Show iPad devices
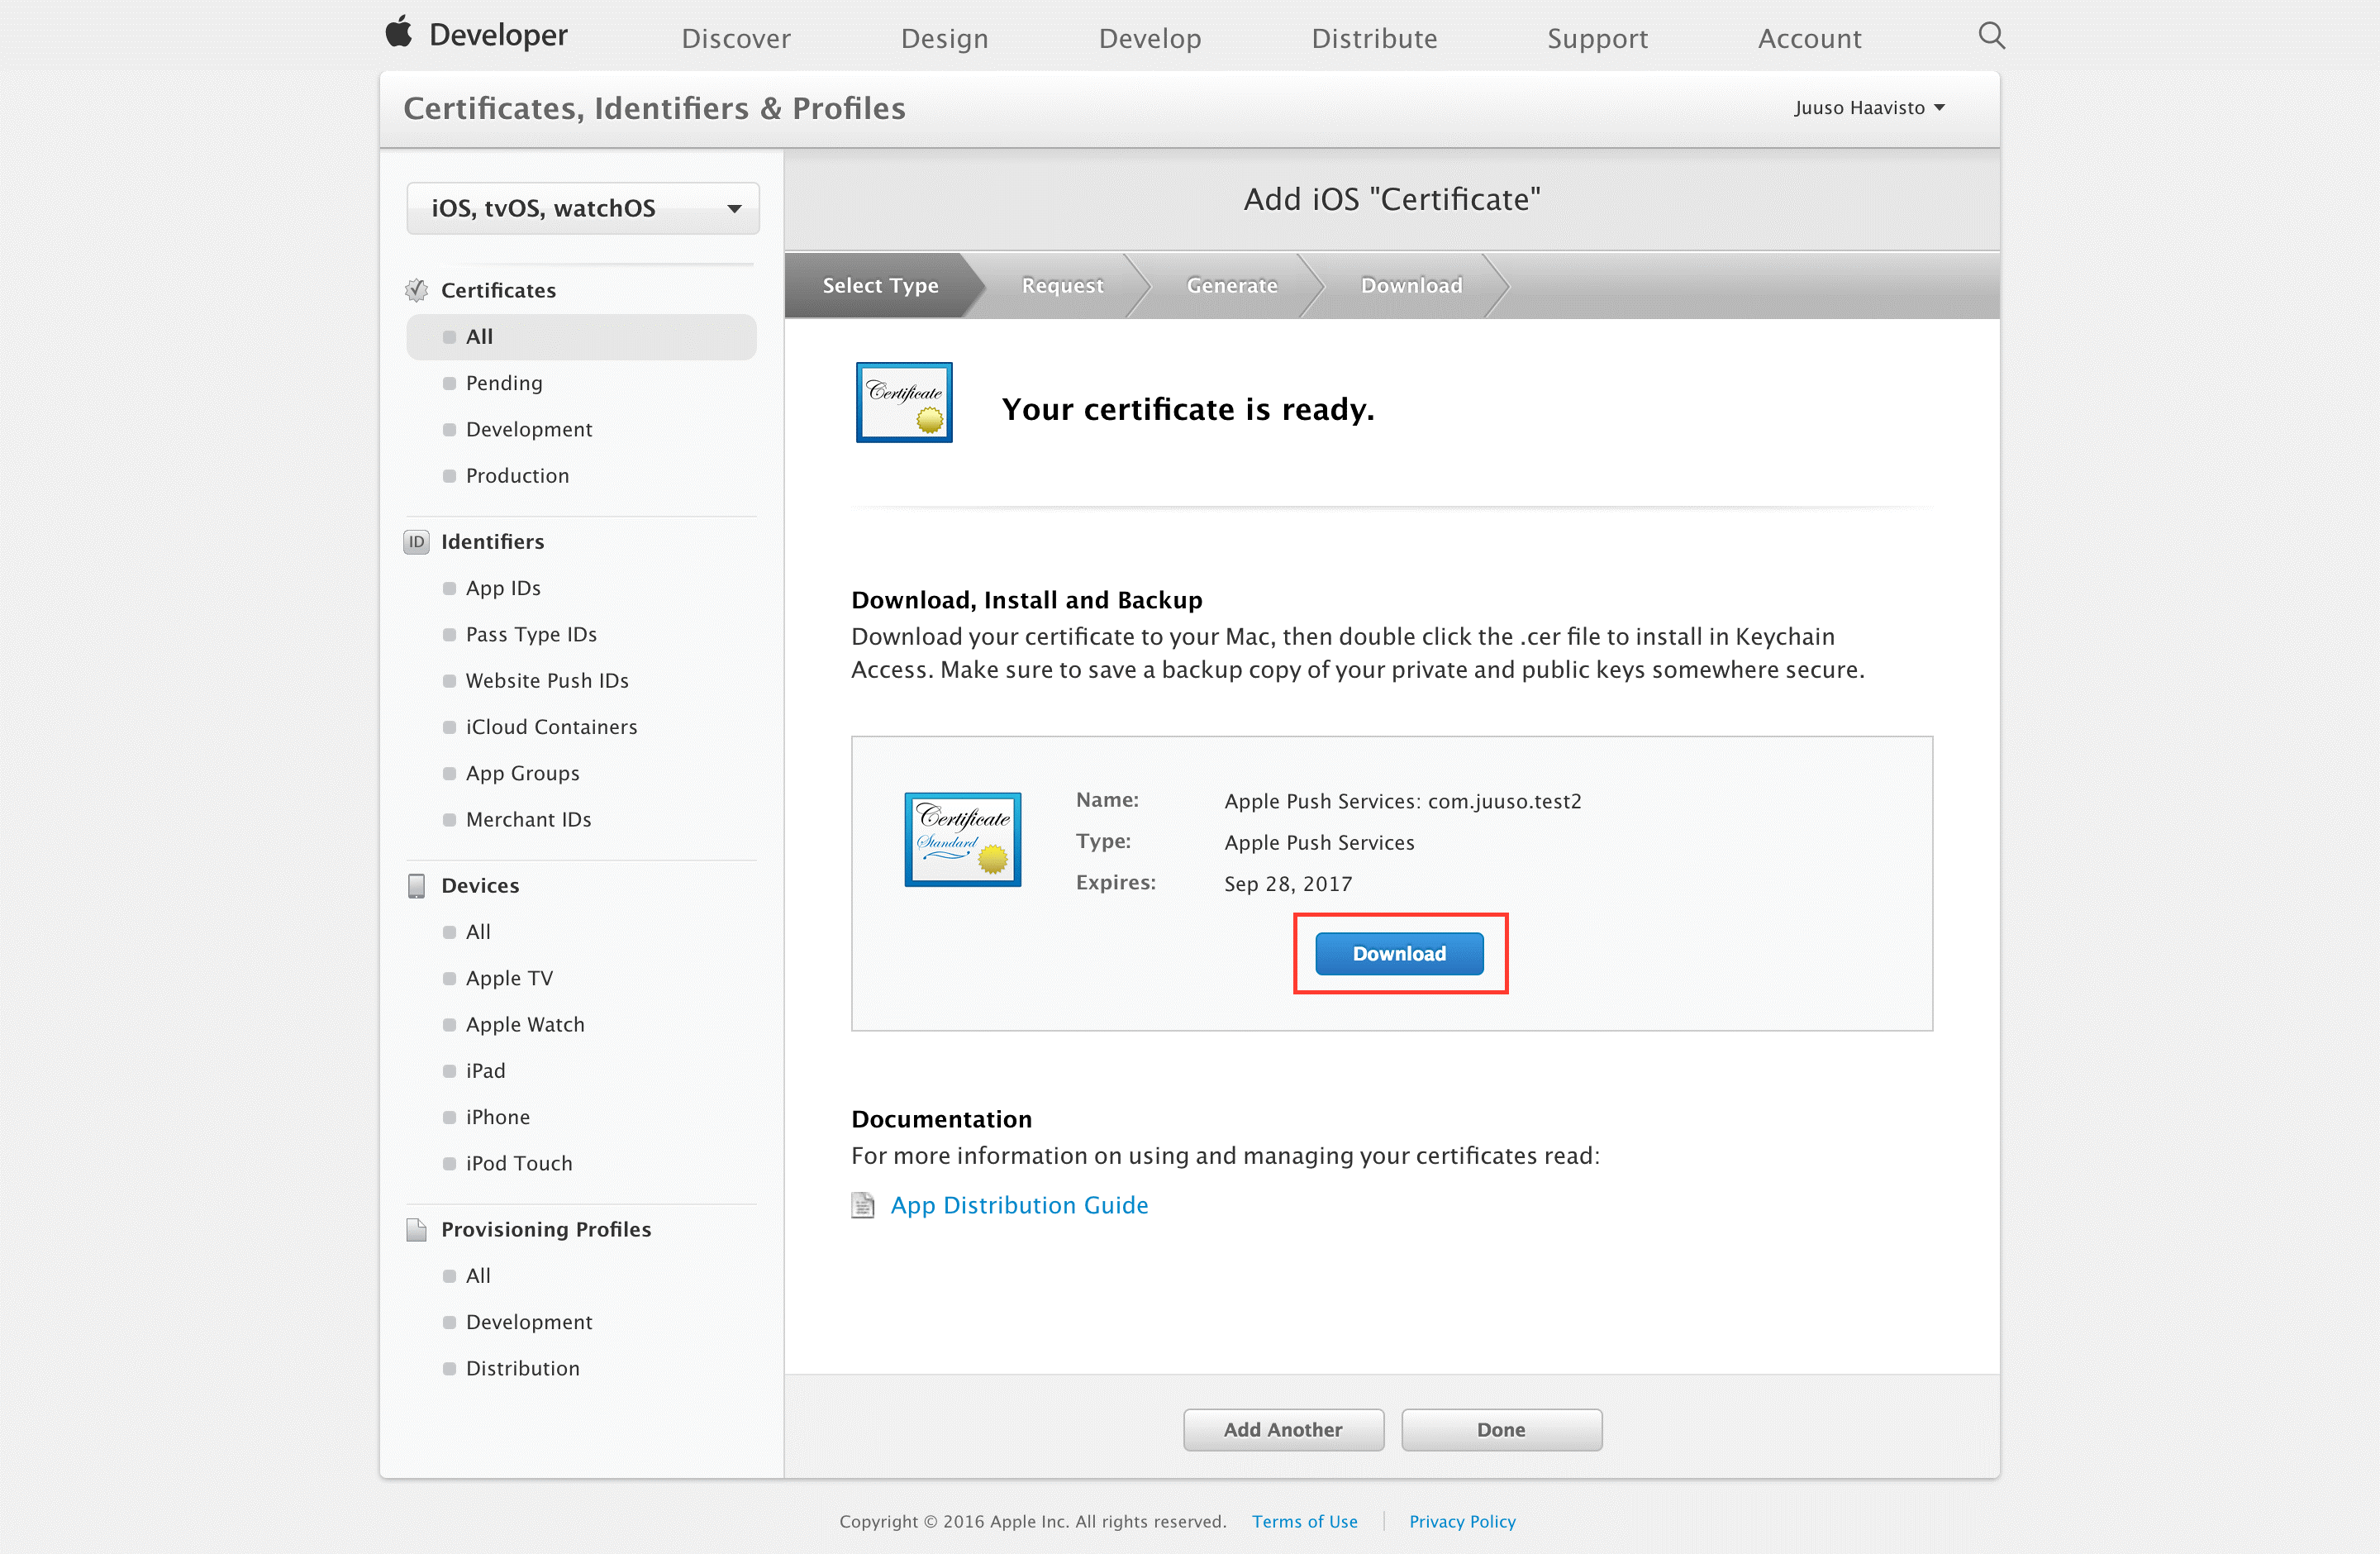This screenshot has height=1554, width=2380. click(x=485, y=1070)
